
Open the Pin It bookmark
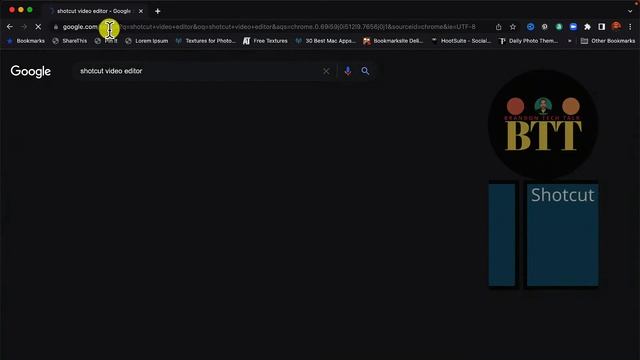[x=106, y=41]
